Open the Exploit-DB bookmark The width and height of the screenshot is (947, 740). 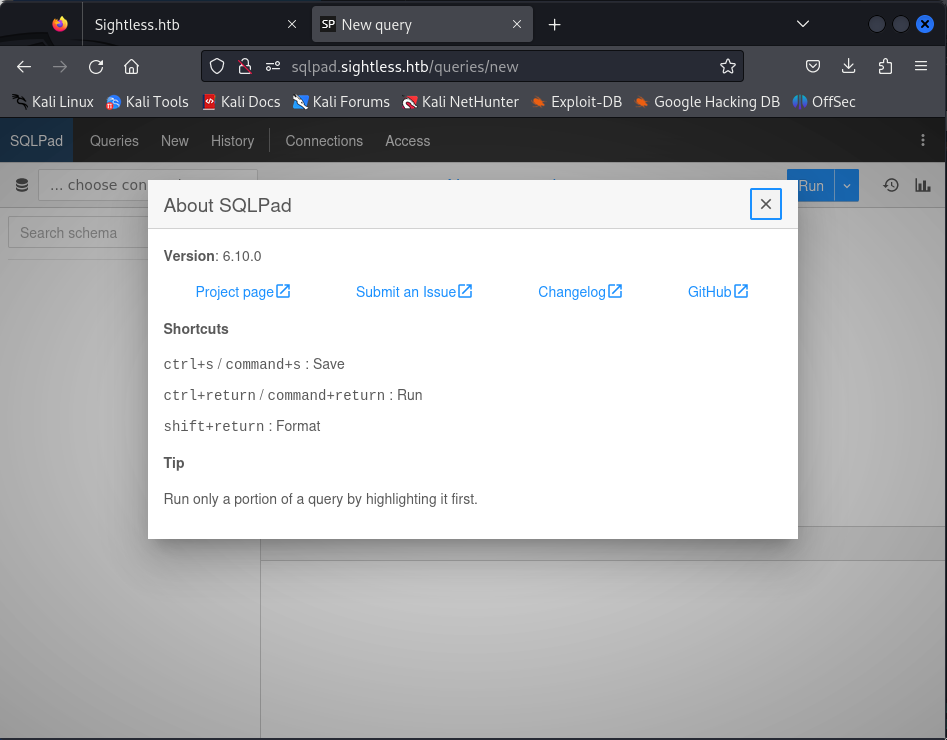(x=576, y=102)
